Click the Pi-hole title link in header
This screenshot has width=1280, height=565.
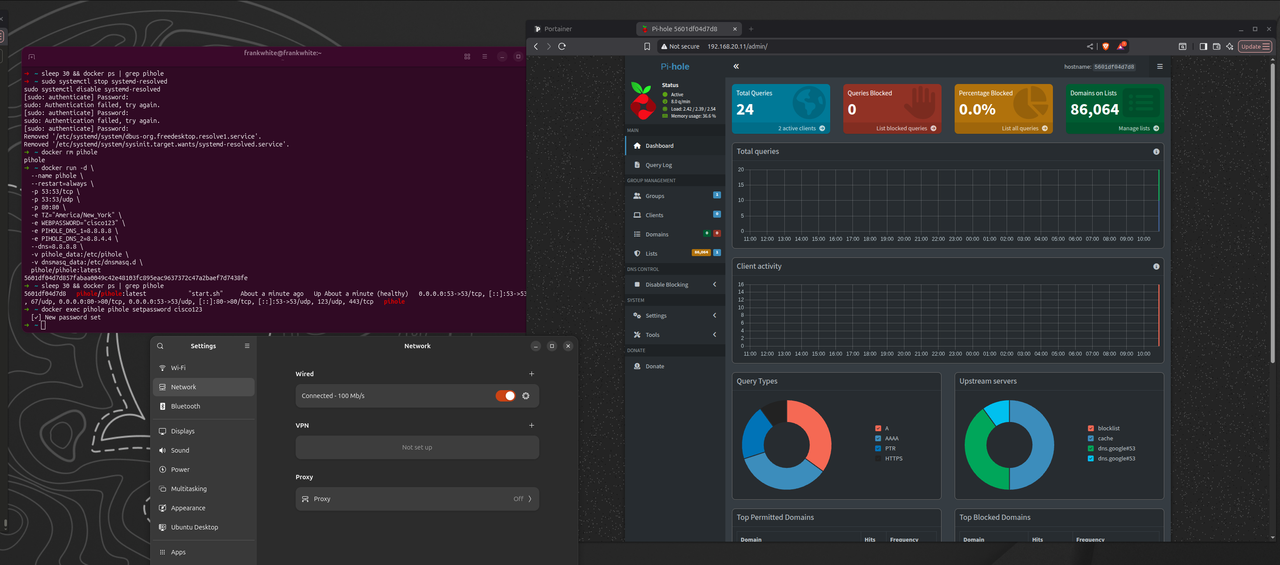point(675,66)
